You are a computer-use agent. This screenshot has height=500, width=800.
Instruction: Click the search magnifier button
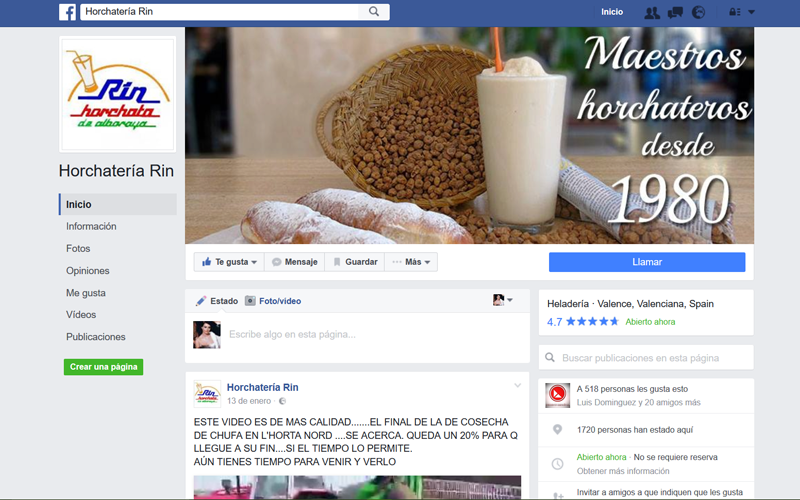[374, 11]
